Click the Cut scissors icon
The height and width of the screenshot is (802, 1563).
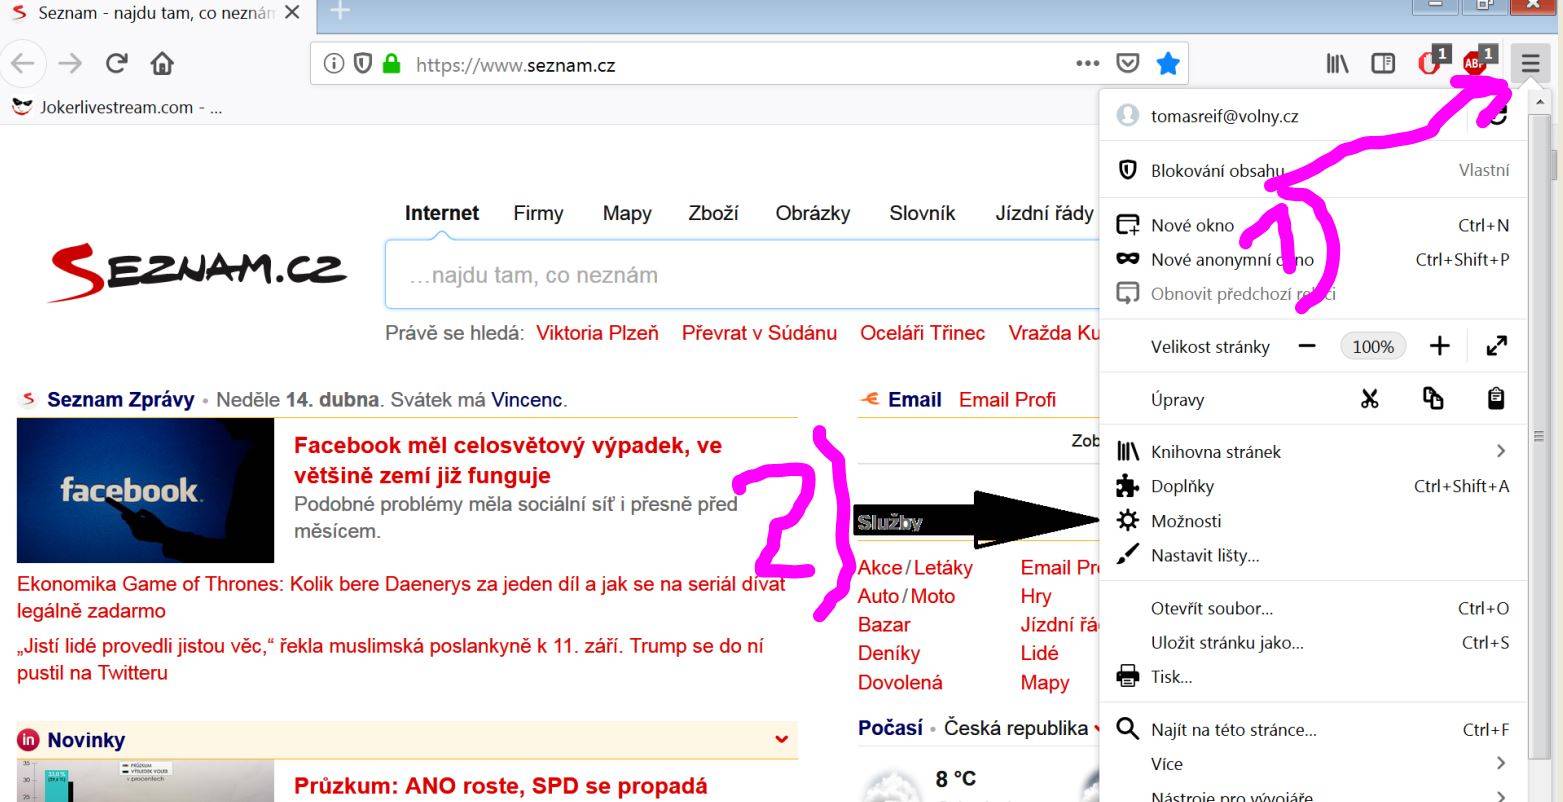1369,399
